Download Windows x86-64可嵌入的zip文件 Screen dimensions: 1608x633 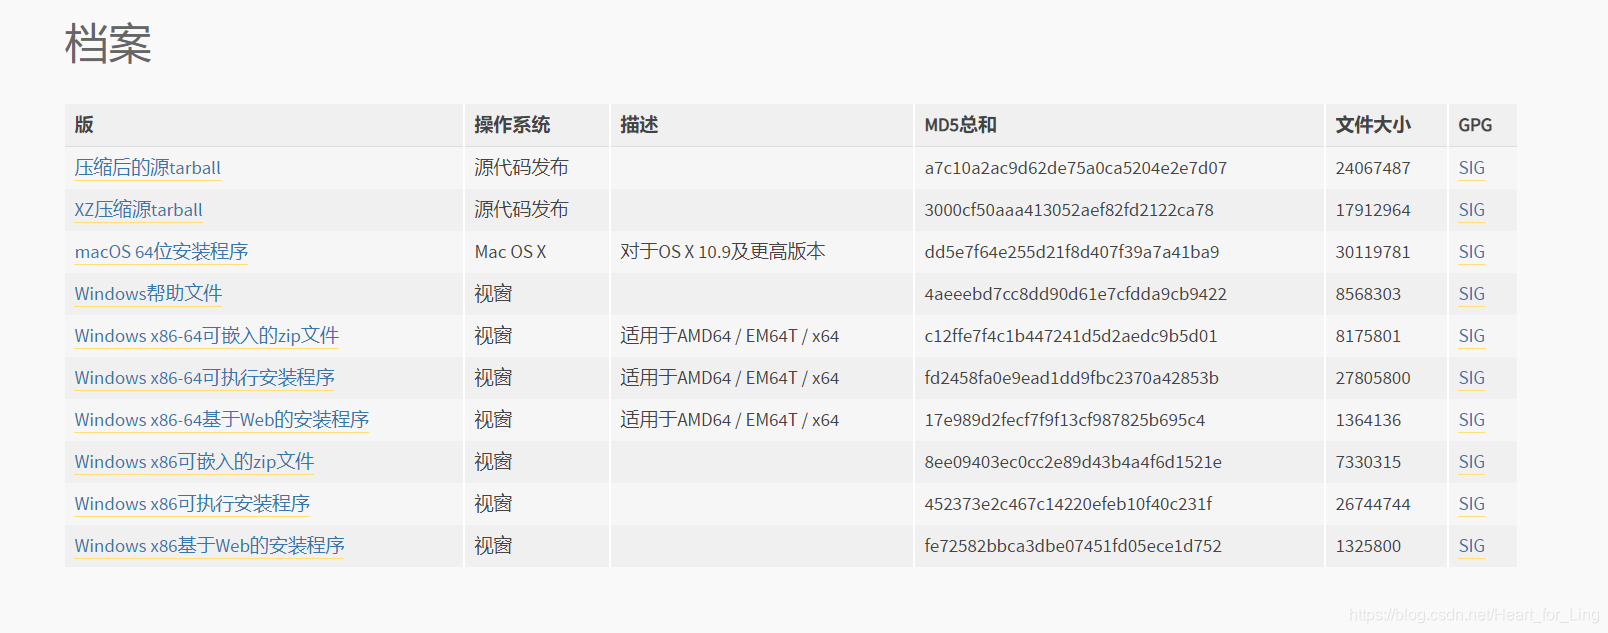[x=207, y=336]
